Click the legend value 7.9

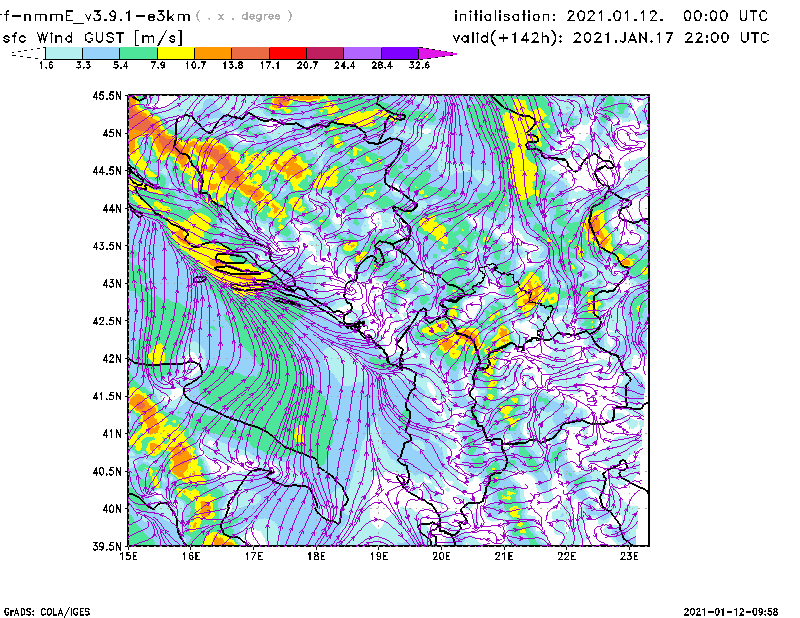tap(158, 65)
